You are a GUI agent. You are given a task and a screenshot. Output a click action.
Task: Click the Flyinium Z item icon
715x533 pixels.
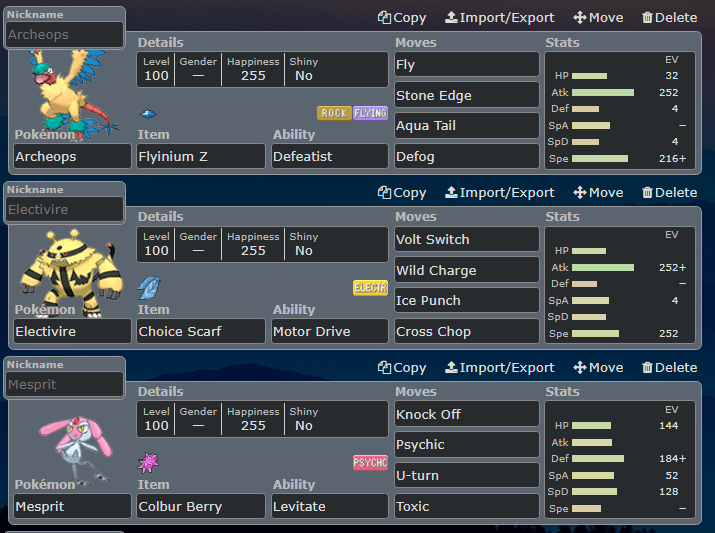tap(148, 114)
